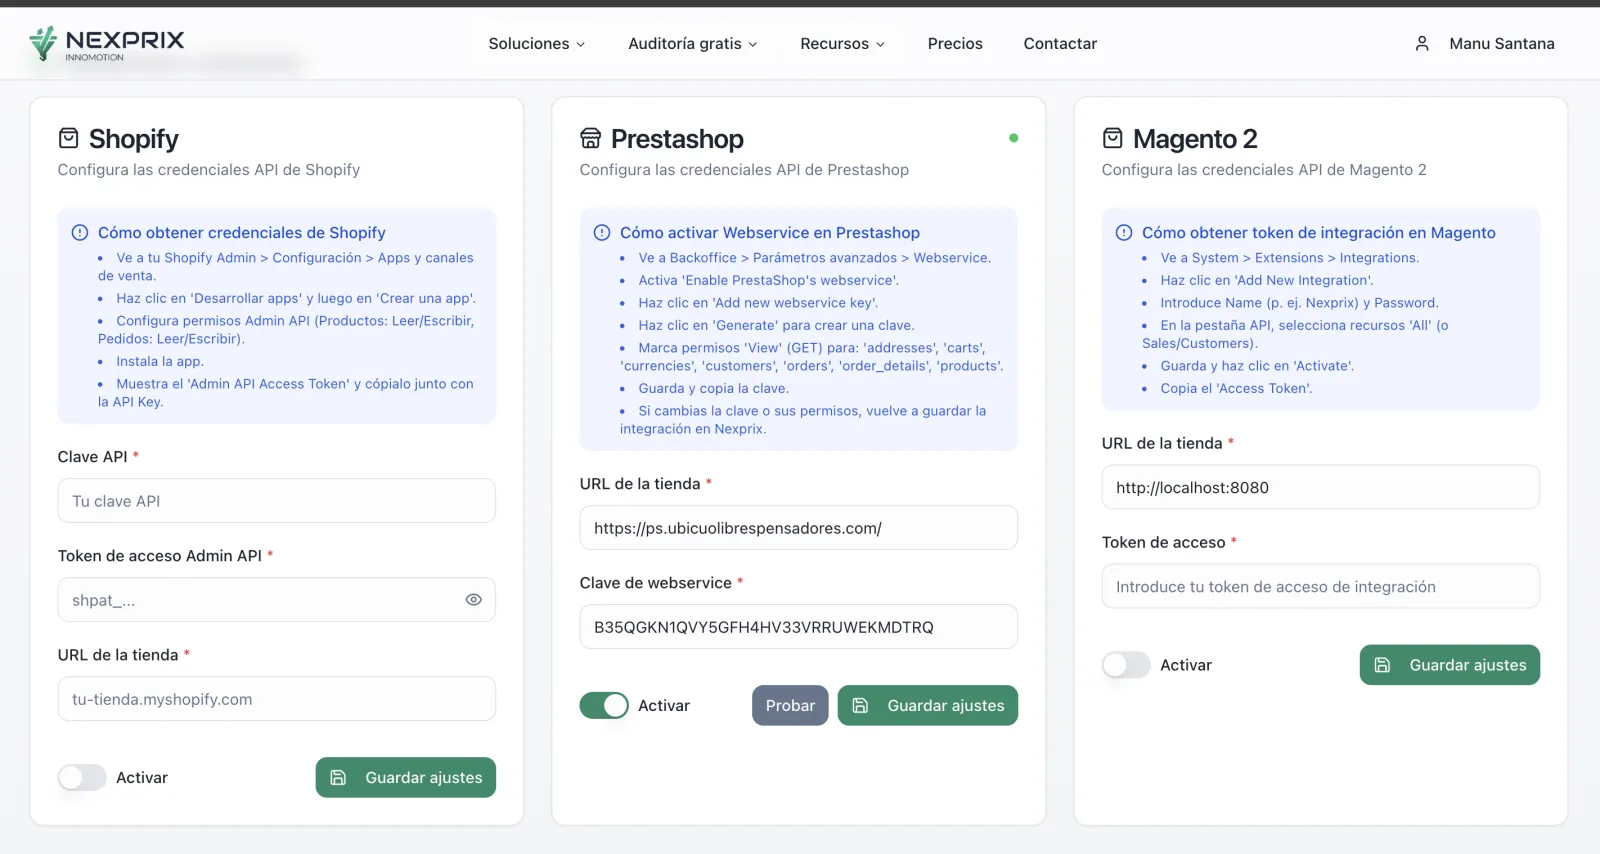Image resolution: width=1600 pixels, height=854 pixels.
Task: Click the Prestashop URL de la tienda field
Action: click(799, 528)
